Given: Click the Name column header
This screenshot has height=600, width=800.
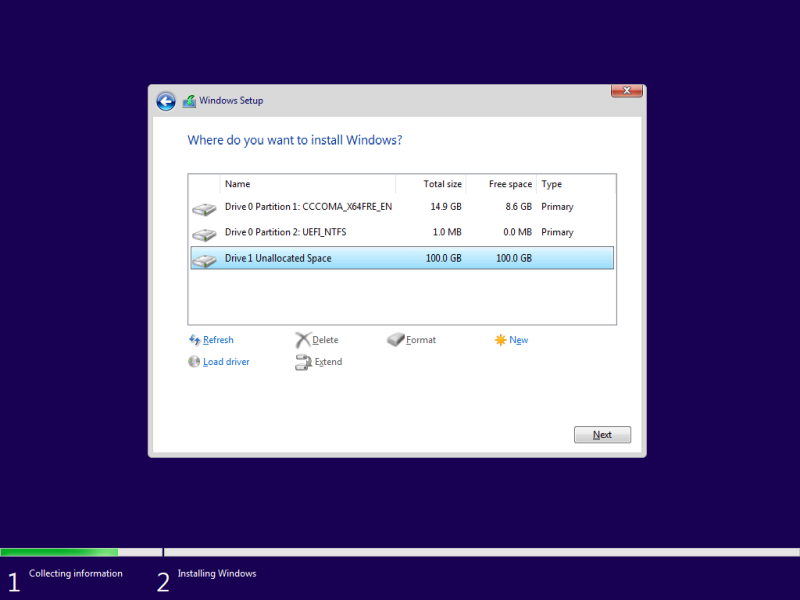Looking at the screenshot, I should (x=236, y=183).
